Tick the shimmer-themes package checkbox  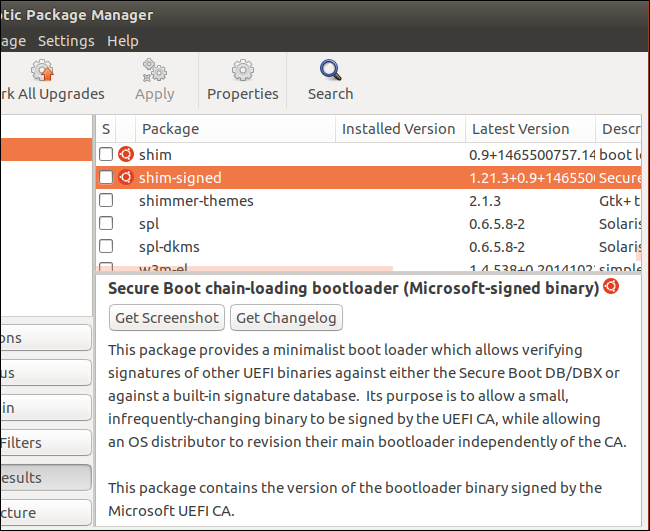pos(106,200)
